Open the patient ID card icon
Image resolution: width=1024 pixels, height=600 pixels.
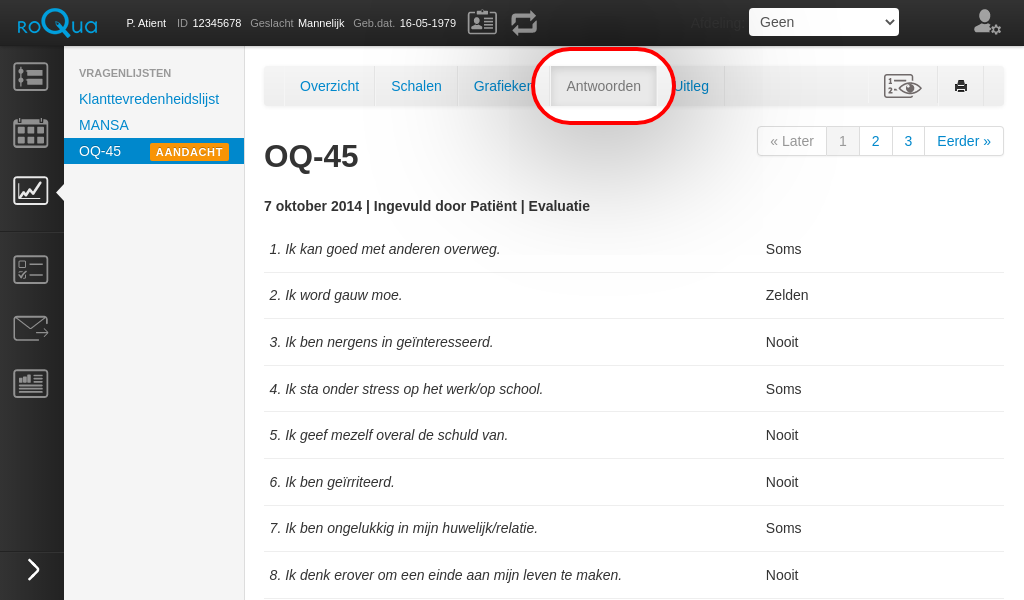[483, 23]
